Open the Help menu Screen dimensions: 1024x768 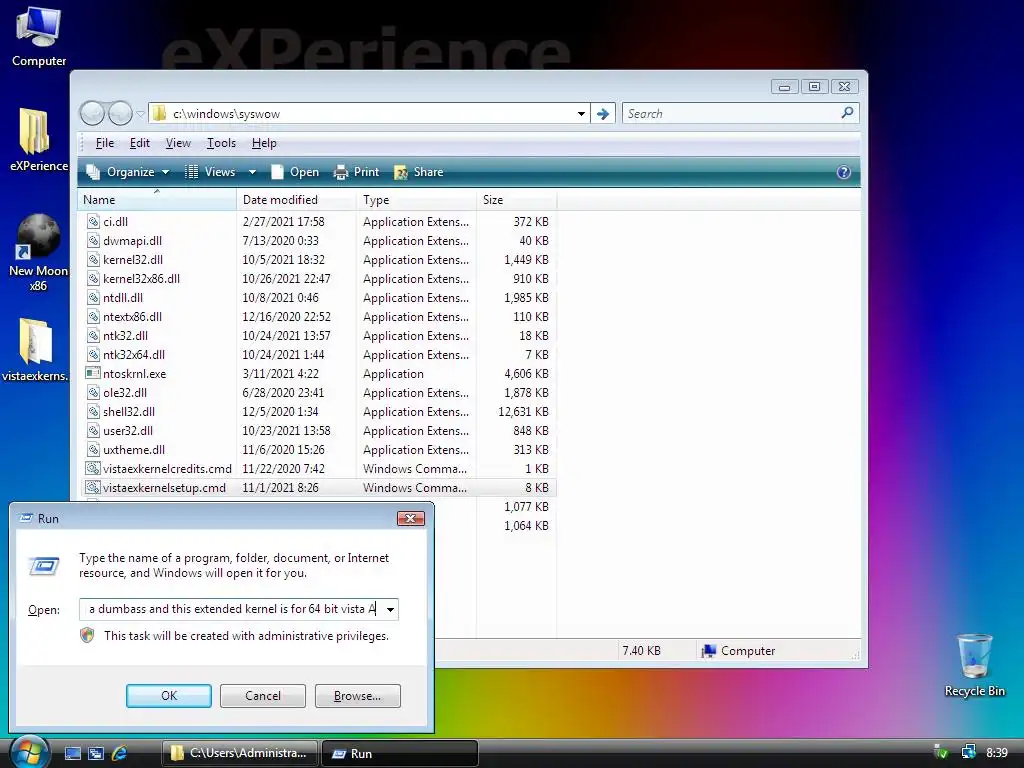coord(264,143)
